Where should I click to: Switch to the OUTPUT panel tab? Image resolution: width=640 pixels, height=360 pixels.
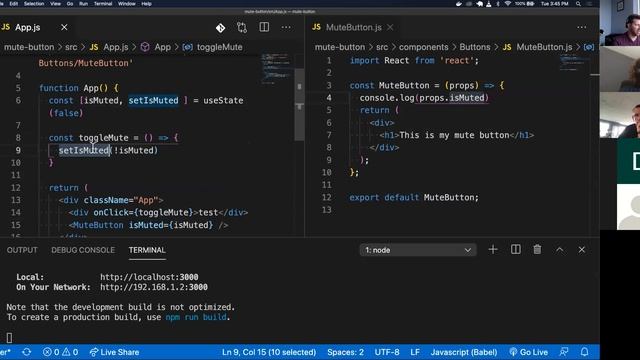(x=22, y=250)
